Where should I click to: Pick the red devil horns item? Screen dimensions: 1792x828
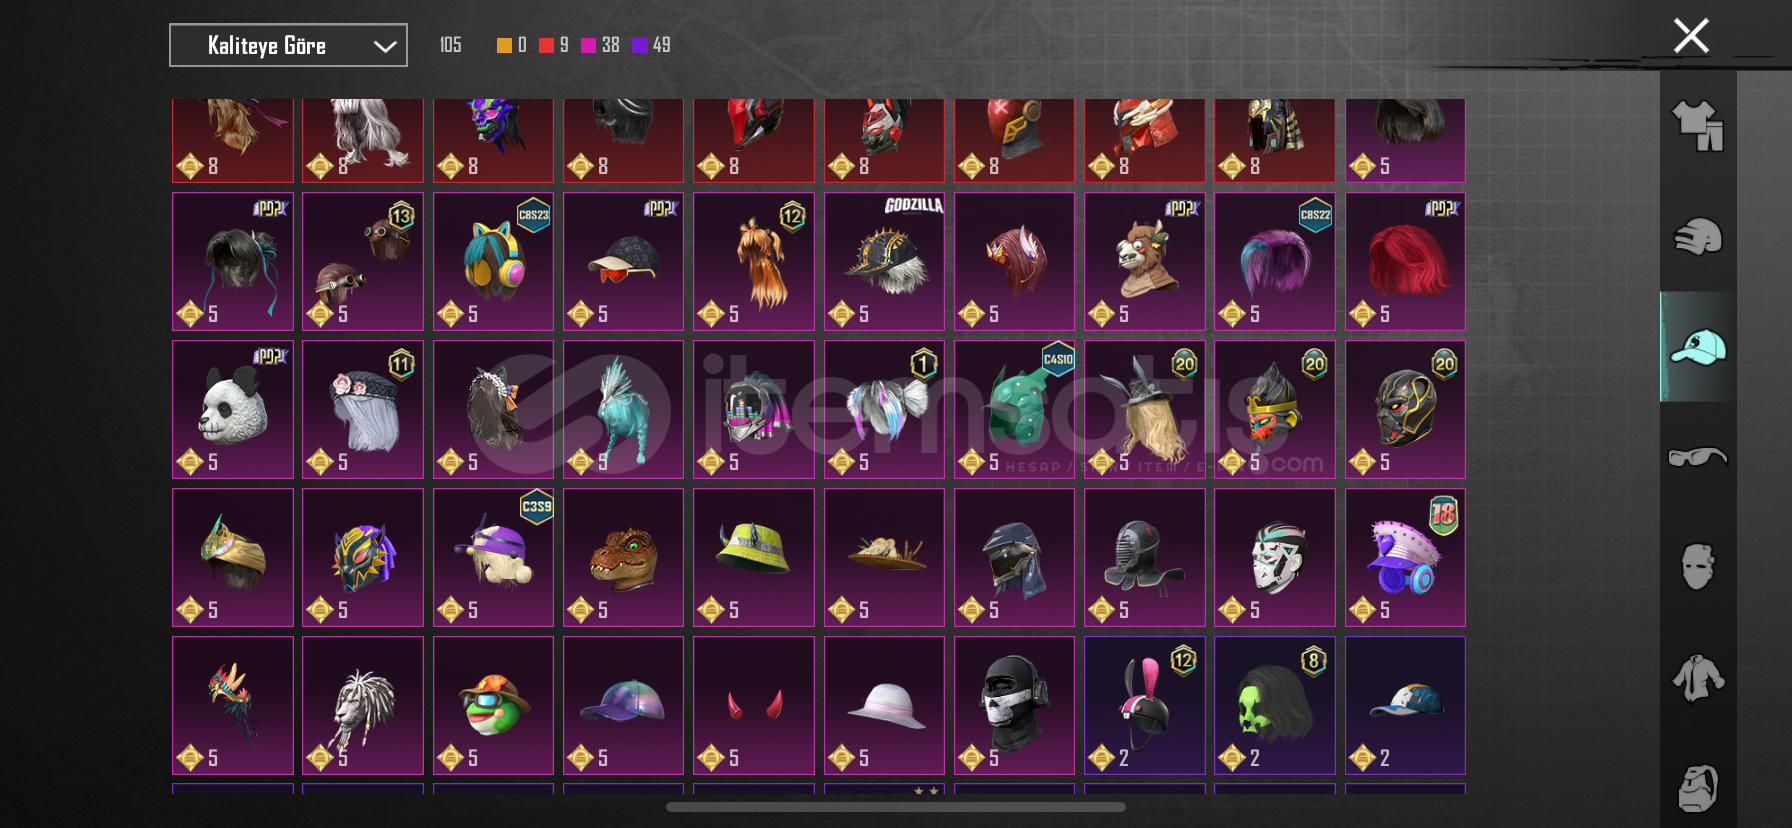pyautogui.click(x=754, y=706)
